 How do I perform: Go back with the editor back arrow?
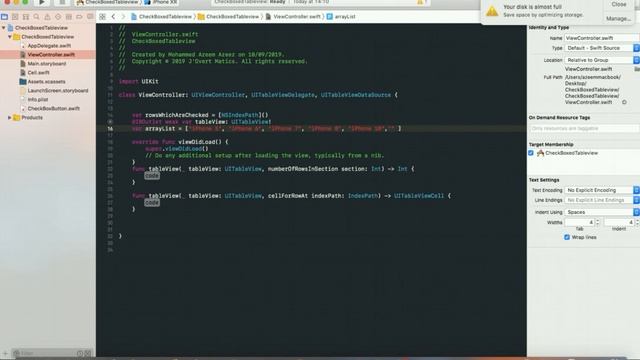tap(113, 17)
